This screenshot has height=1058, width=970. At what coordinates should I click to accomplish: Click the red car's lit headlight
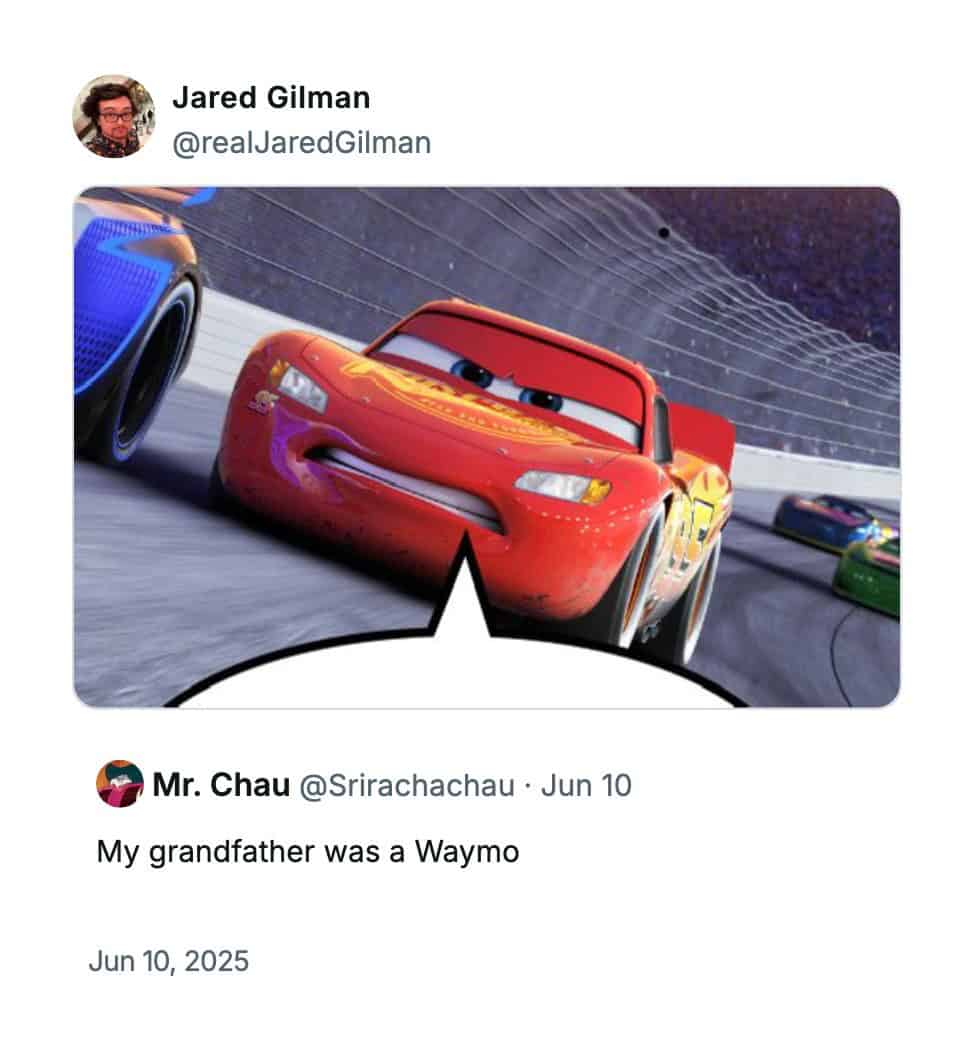pyautogui.click(x=563, y=486)
